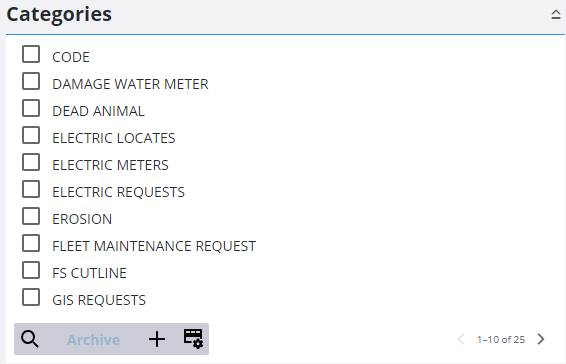Viewport: 566px width, 364px height.
Task: Select the FLEET MAINTENANCE REQUEST checkbox
Action: 31,243
